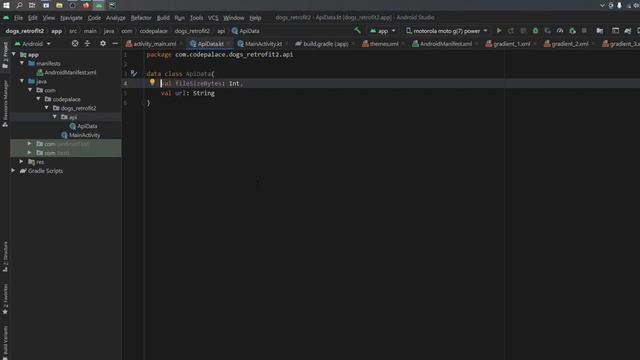Toggle the Resource Manager side tab
The image size is (640, 360).
click(5, 103)
